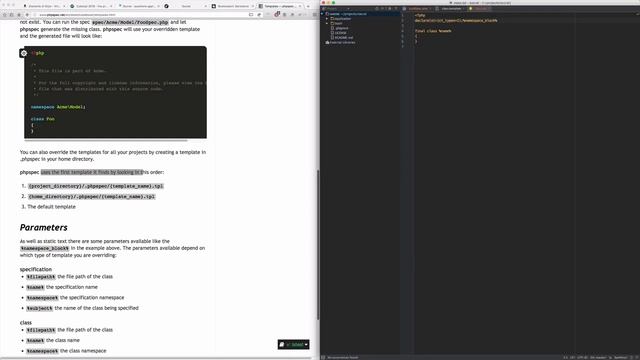Click the declare(strict_types) line in editor
The height and width of the screenshot is (360, 640).
456,20
